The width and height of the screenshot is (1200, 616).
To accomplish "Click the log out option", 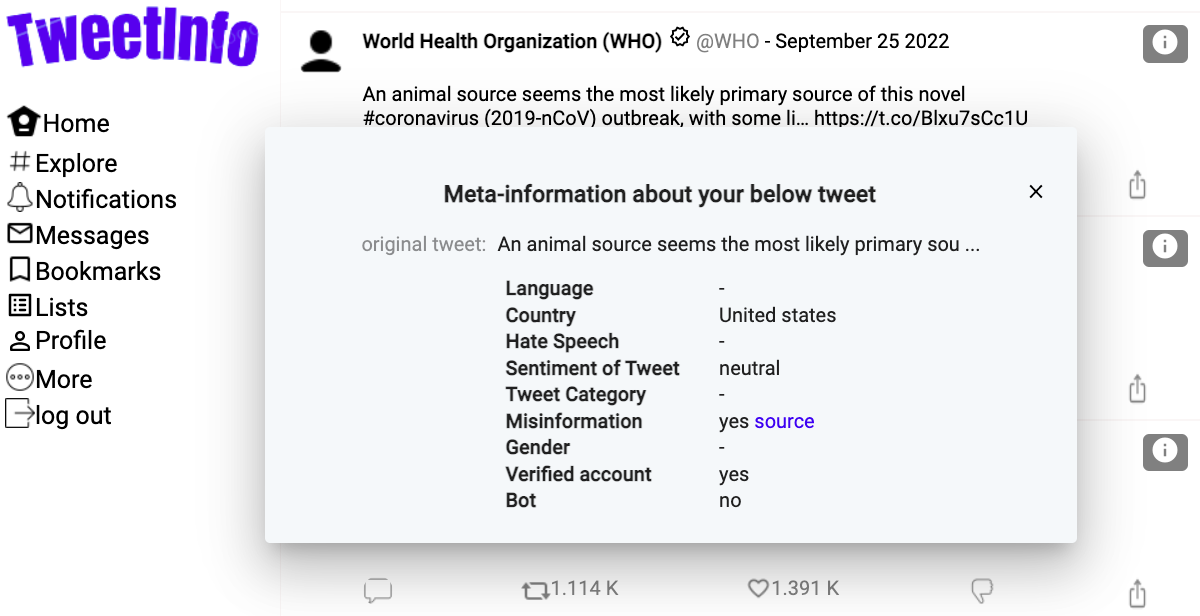I will (x=60, y=415).
